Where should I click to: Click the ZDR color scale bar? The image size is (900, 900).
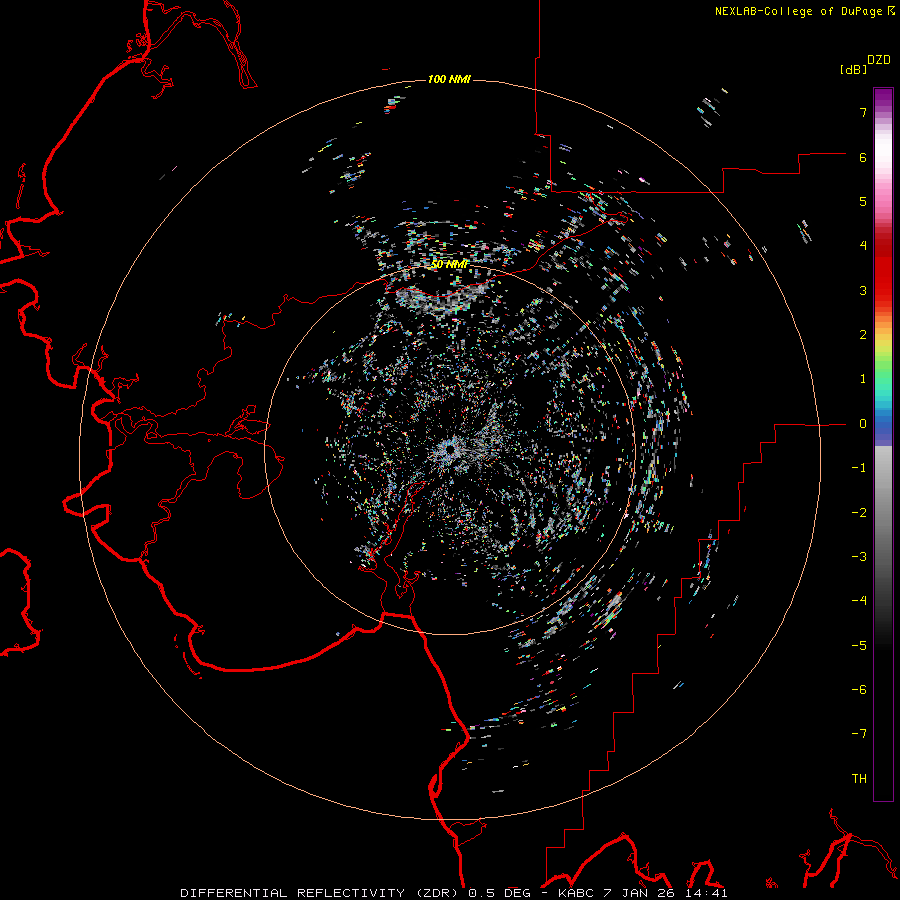[883, 444]
